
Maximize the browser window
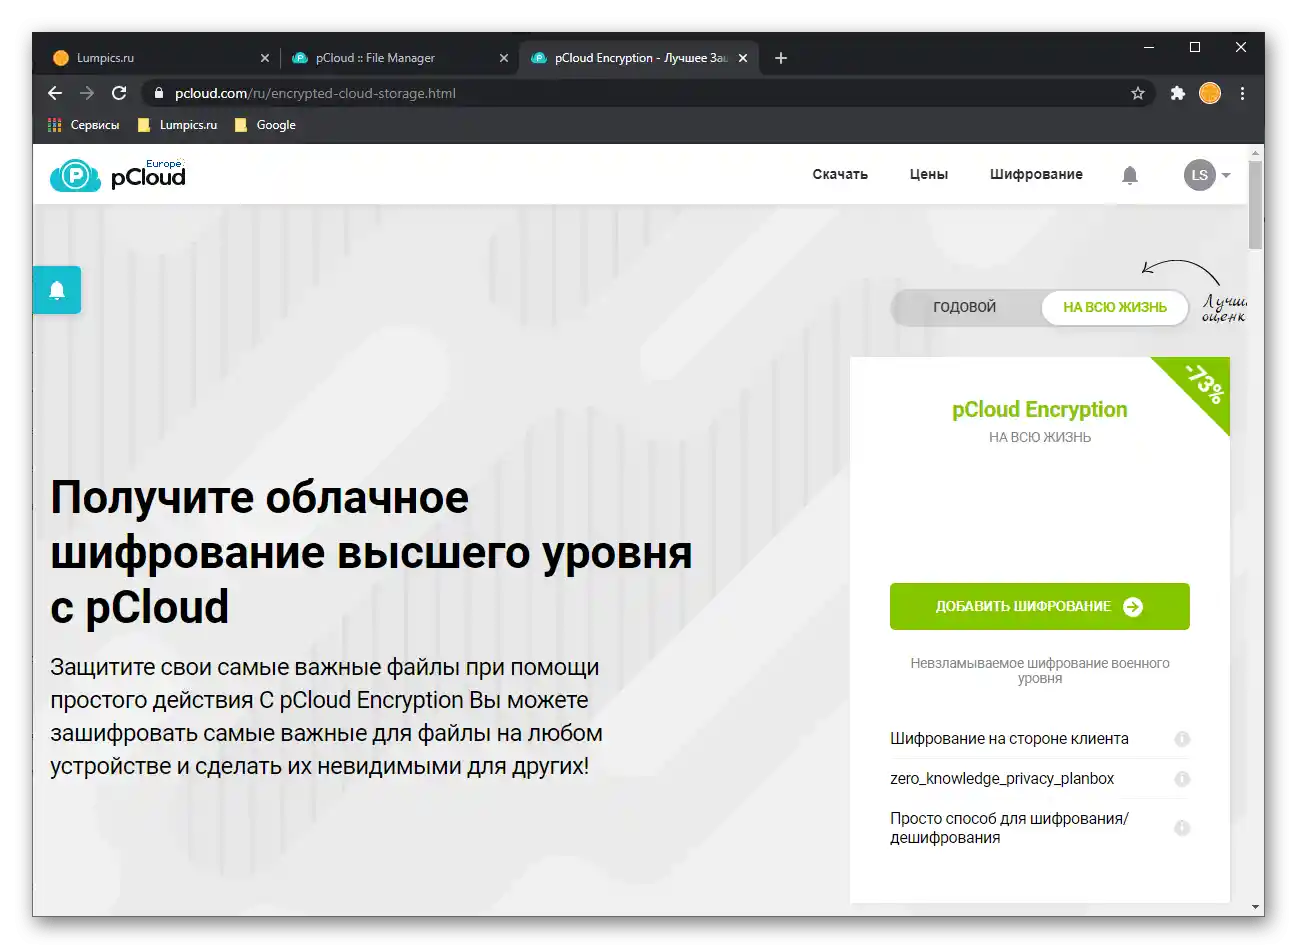[x=1195, y=47]
